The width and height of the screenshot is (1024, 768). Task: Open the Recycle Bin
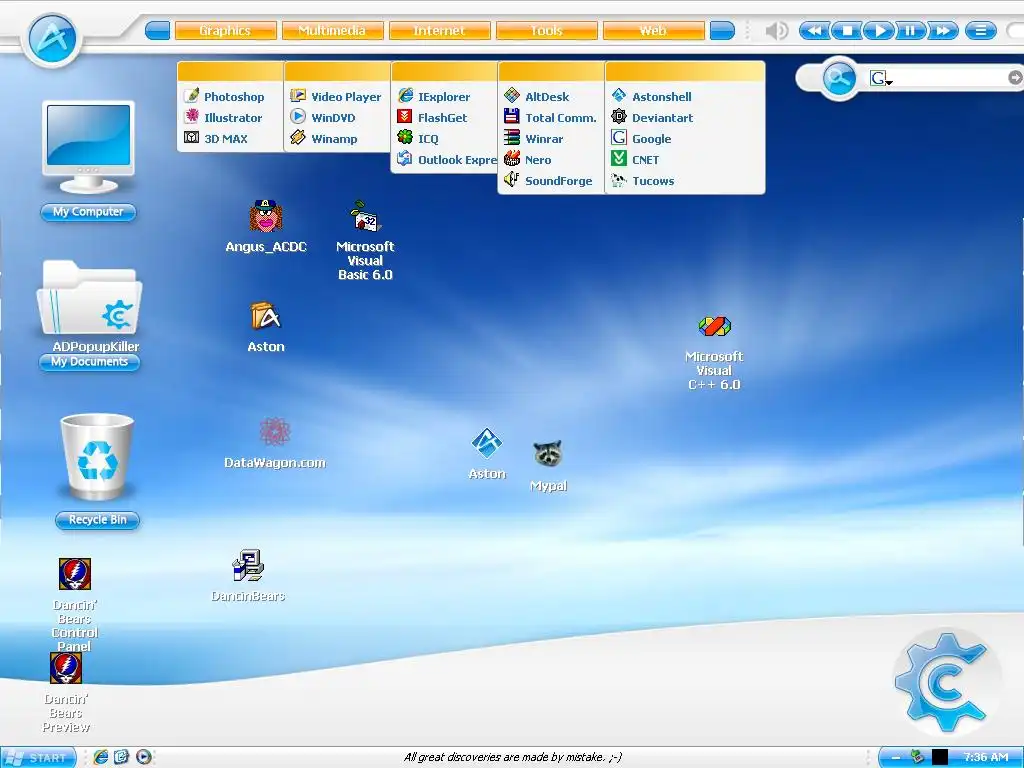97,470
